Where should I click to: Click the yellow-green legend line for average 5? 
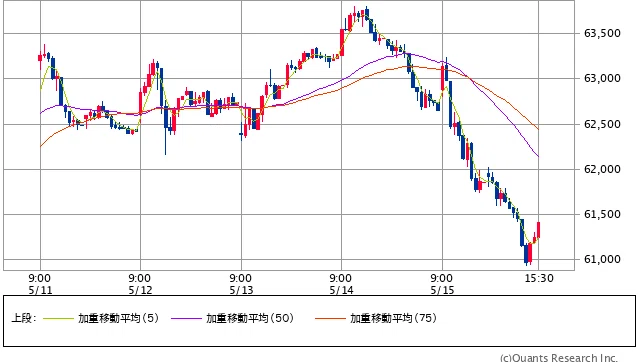tap(59, 318)
